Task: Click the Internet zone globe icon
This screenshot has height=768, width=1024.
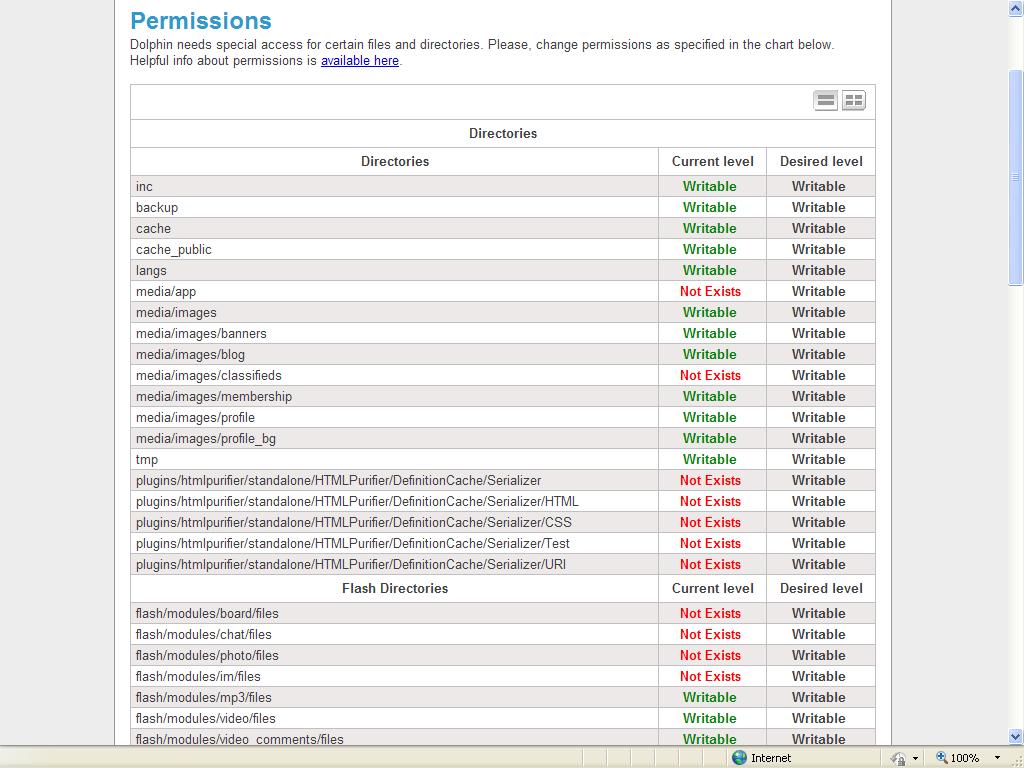Action: pyautogui.click(x=739, y=758)
